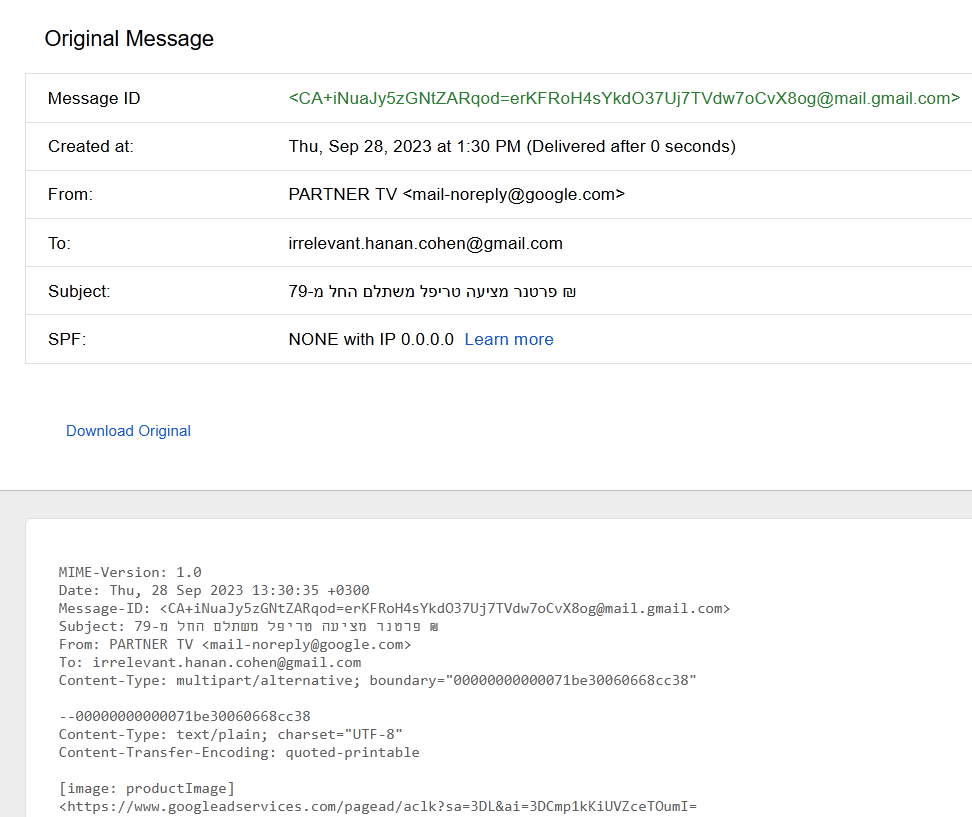Screen dimensions: 972x817
Task: Click the text/plain Content-Type line
Action: point(231,735)
